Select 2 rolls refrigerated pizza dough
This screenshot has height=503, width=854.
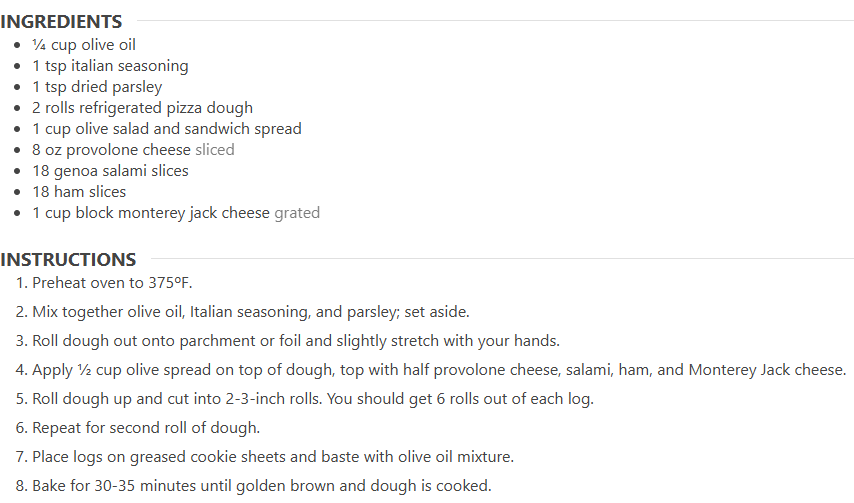tap(142, 108)
